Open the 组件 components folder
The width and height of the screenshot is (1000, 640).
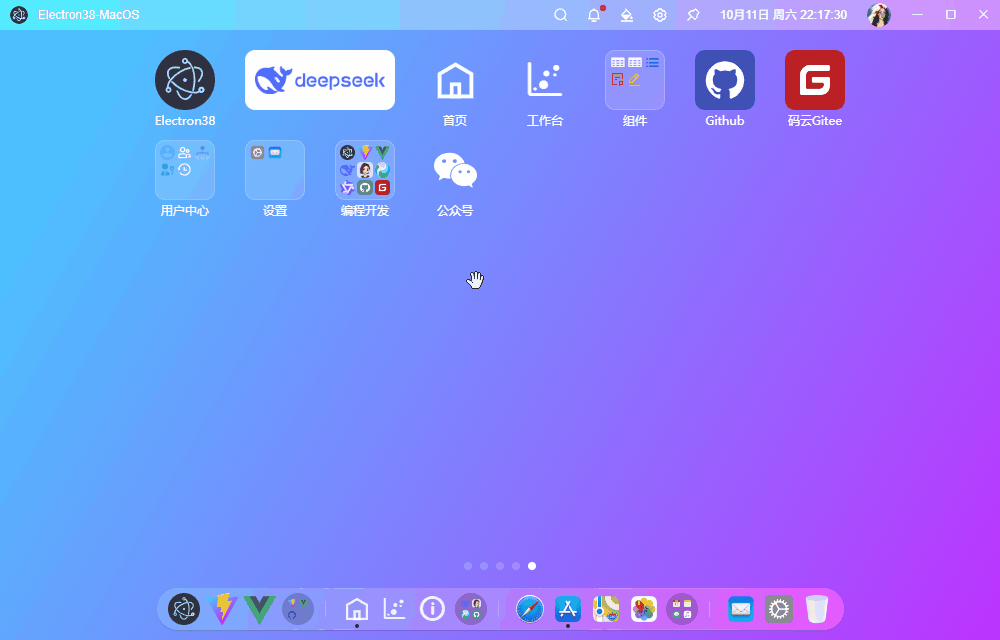click(x=635, y=80)
